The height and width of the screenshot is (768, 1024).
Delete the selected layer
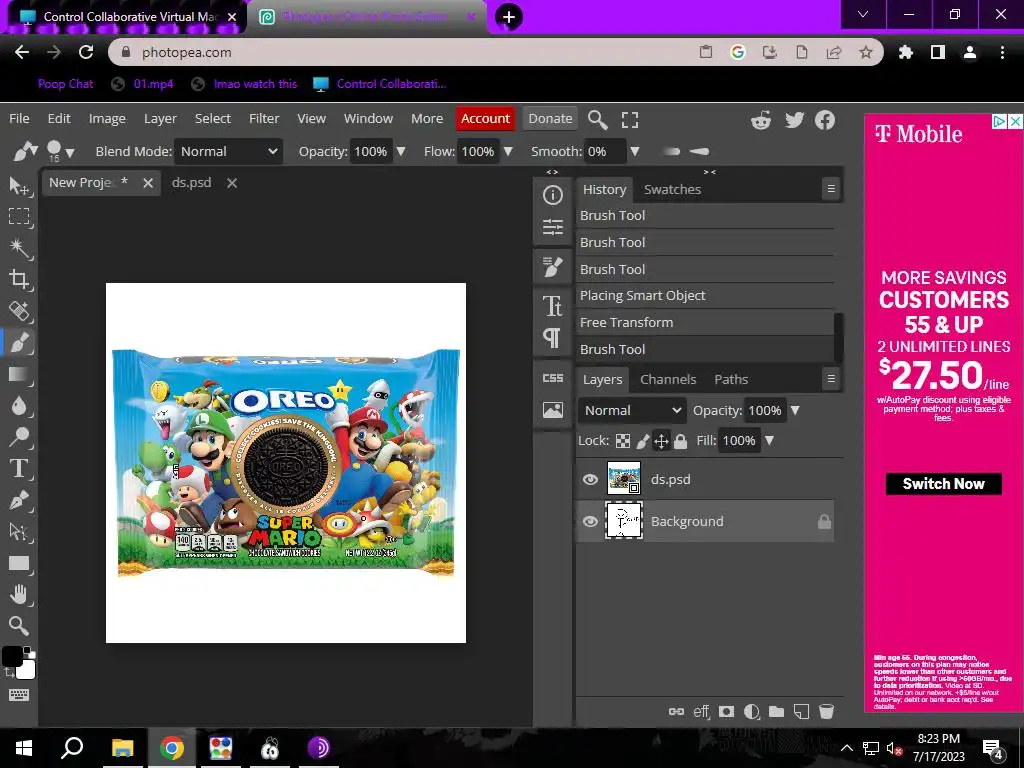point(826,711)
